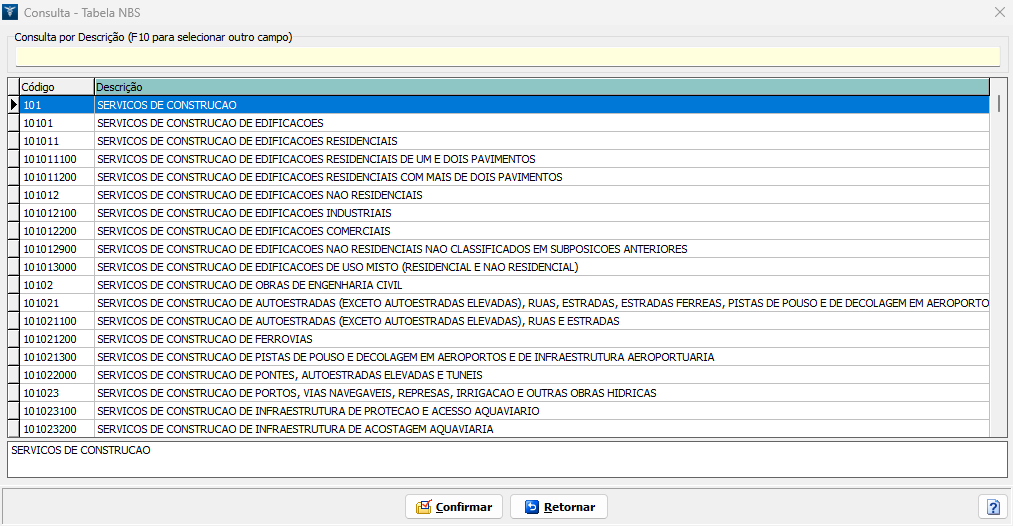Select the current row indicator arrow for 101
The width and height of the screenshot is (1013, 526).
coord(13,105)
